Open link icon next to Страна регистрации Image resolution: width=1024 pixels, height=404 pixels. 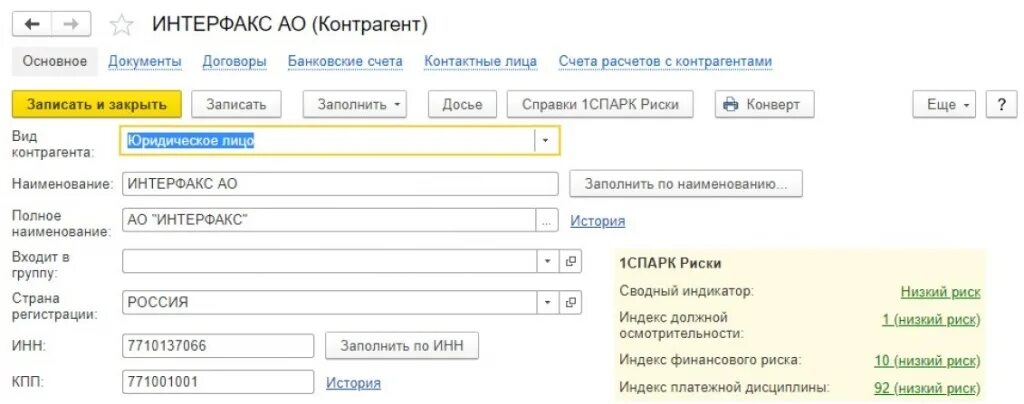(x=570, y=302)
